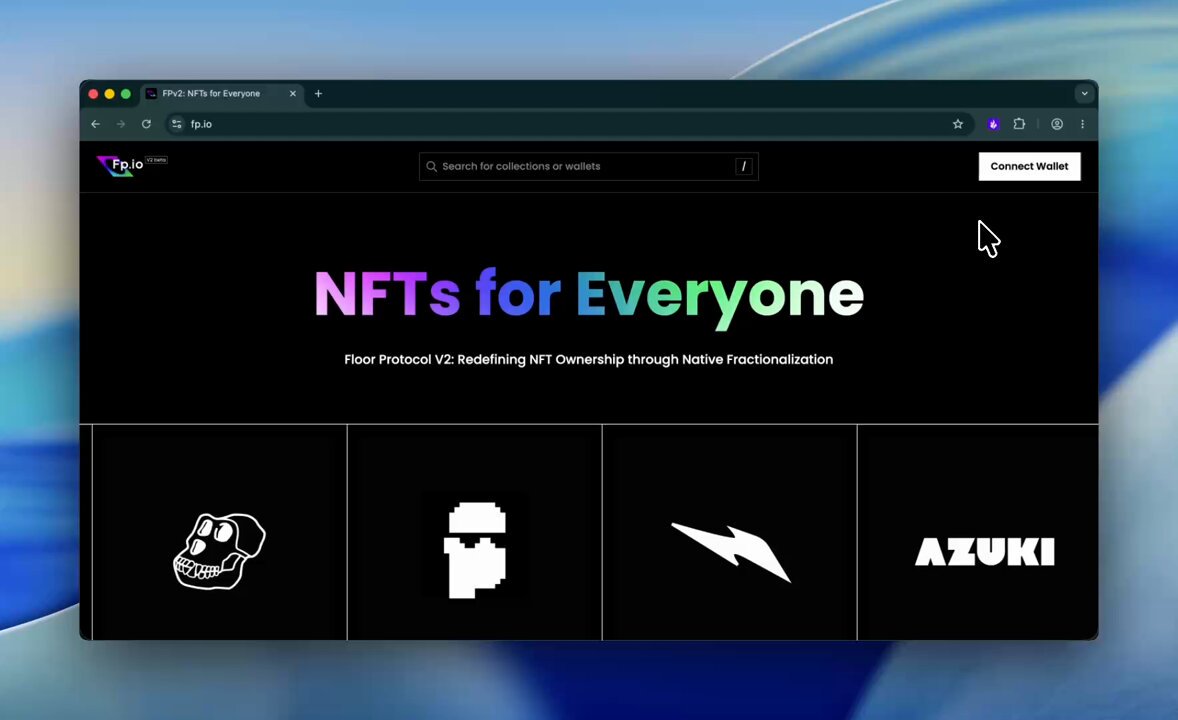
Task: Open the AZUKI collection card
Action: (x=978, y=532)
